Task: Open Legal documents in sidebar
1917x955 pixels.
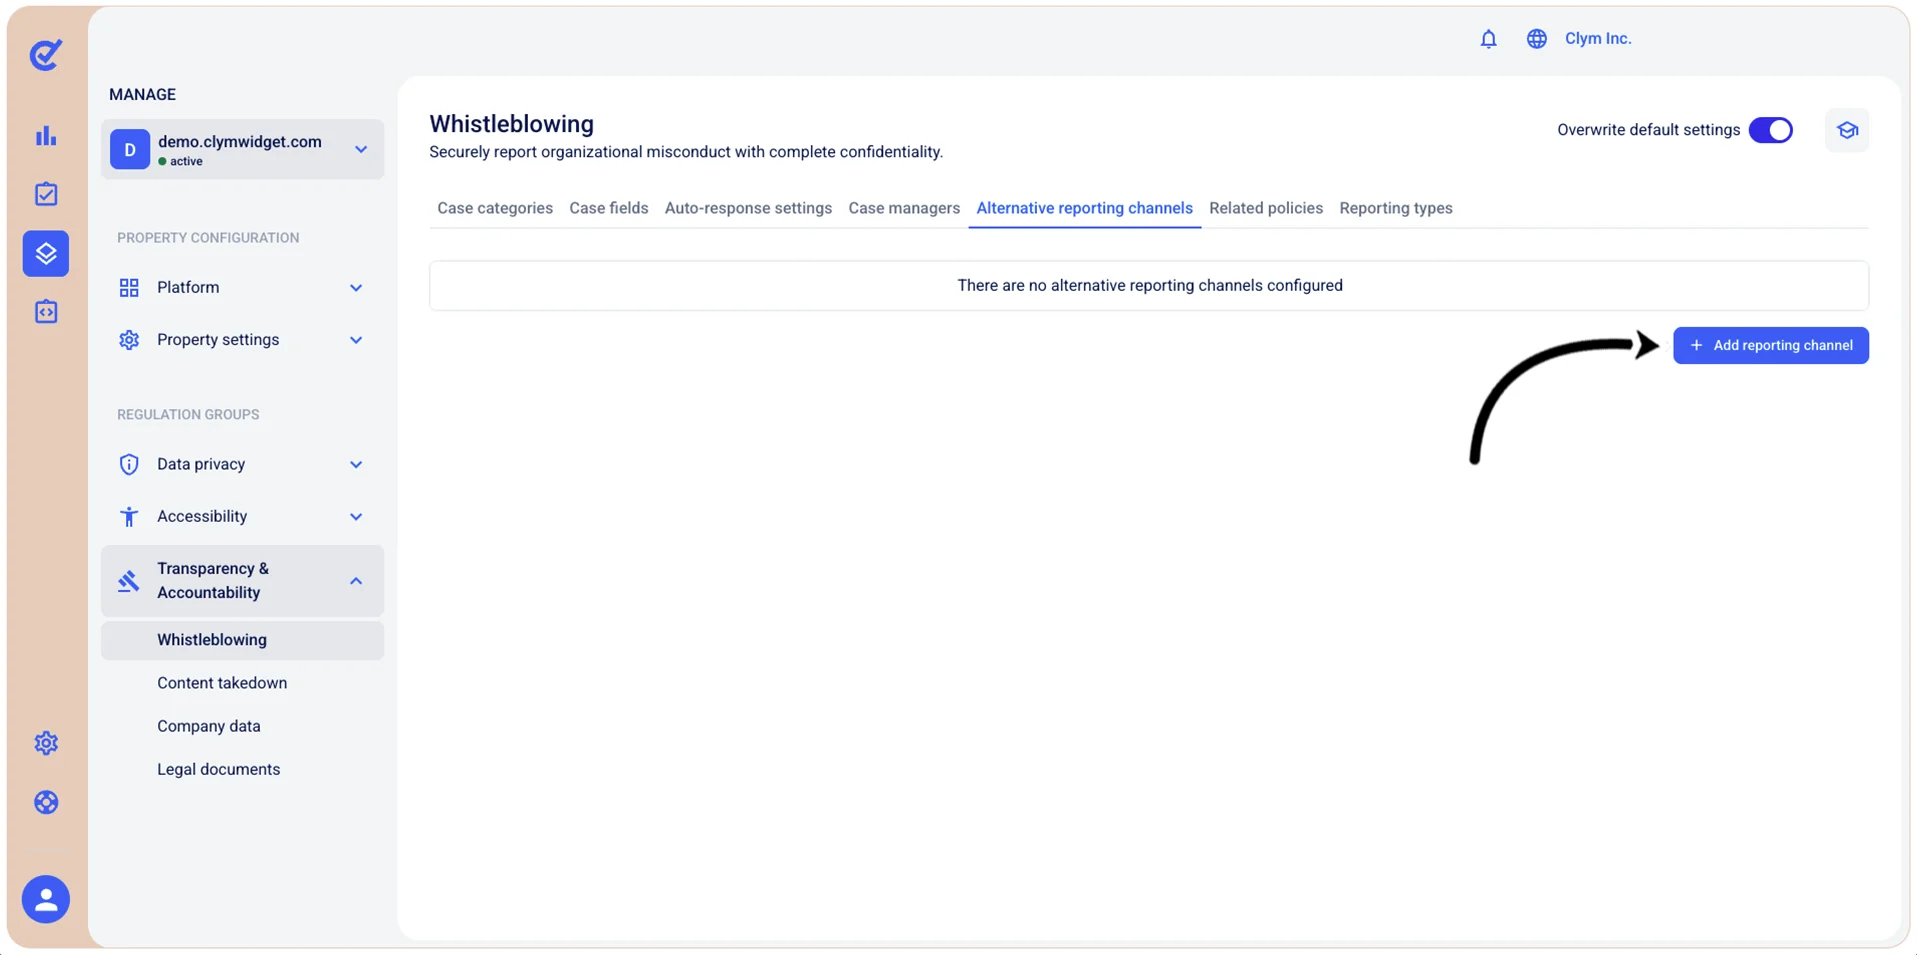Action: (x=219, y=769)
